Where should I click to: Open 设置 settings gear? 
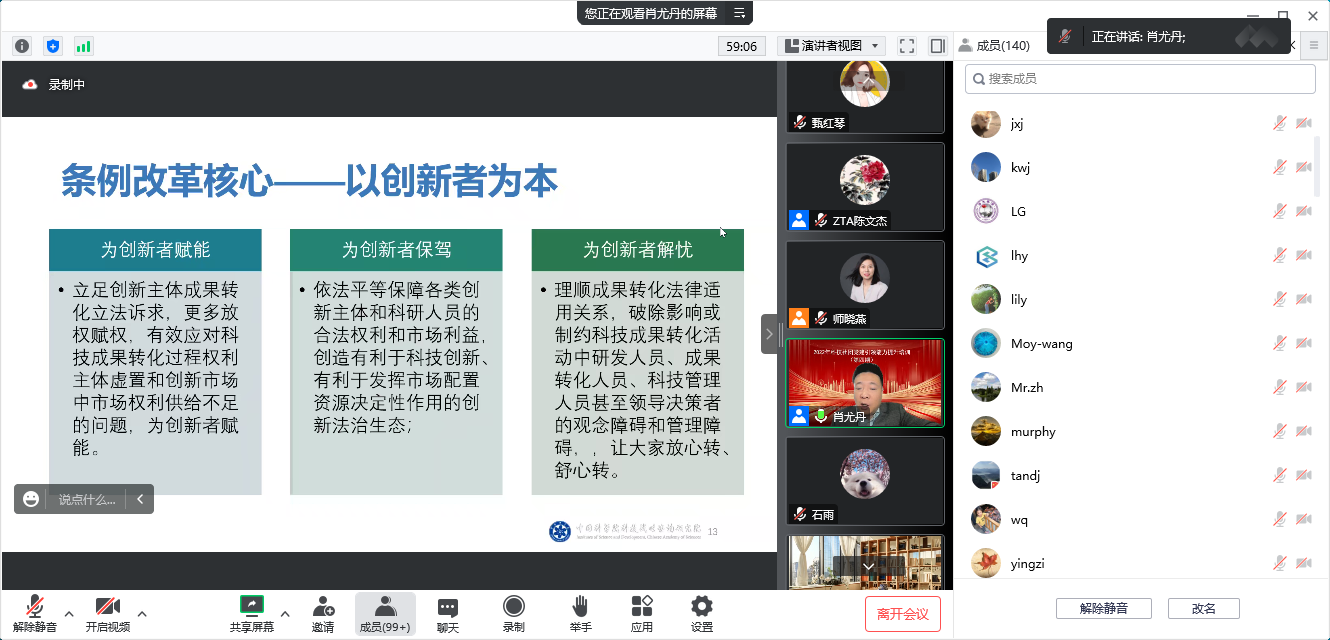702,614
